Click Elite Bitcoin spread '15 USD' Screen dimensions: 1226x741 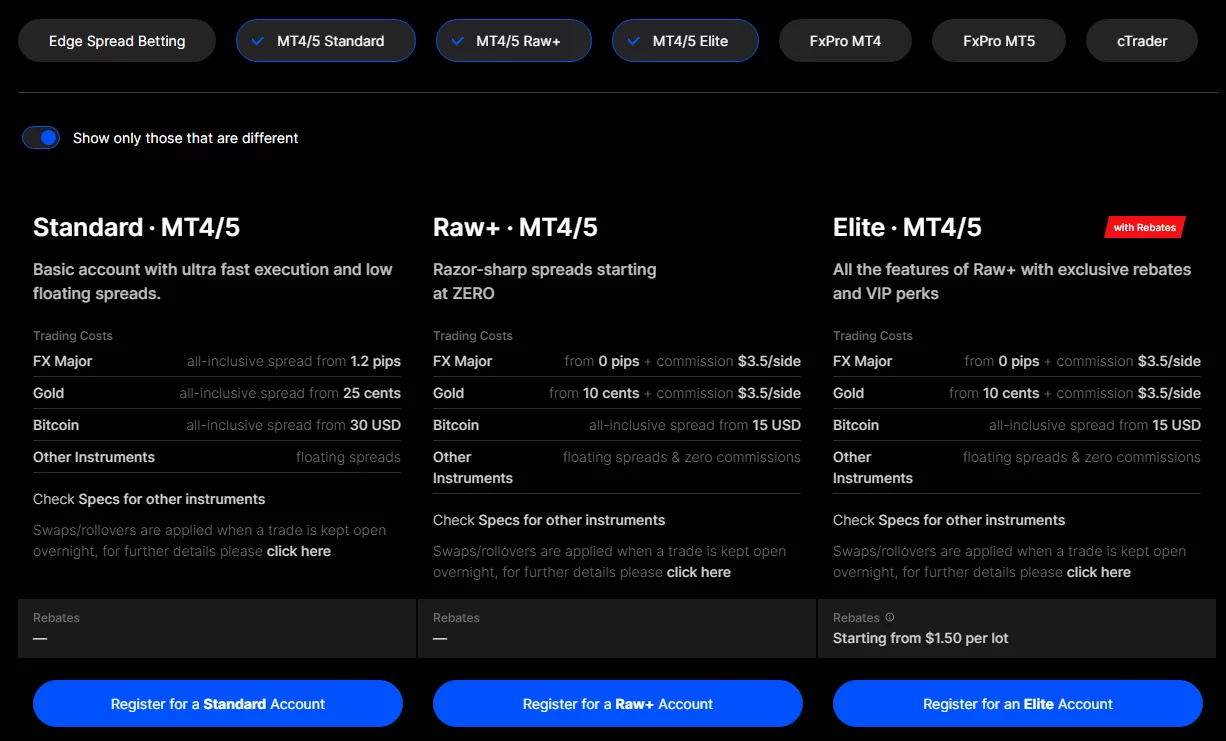pos(1176,425)
